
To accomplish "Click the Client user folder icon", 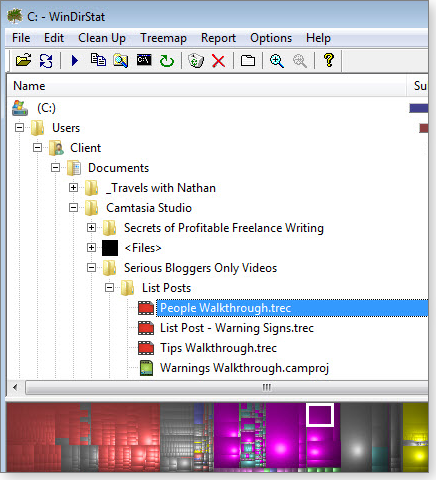I will 56,148.
